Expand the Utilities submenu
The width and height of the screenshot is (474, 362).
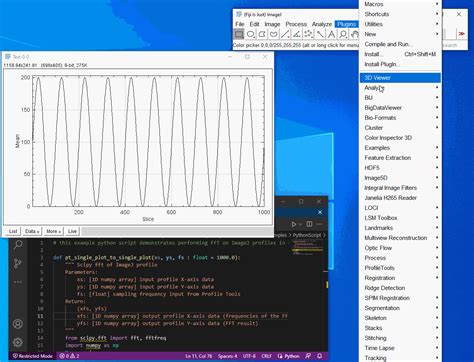click(x=400, y=24)
